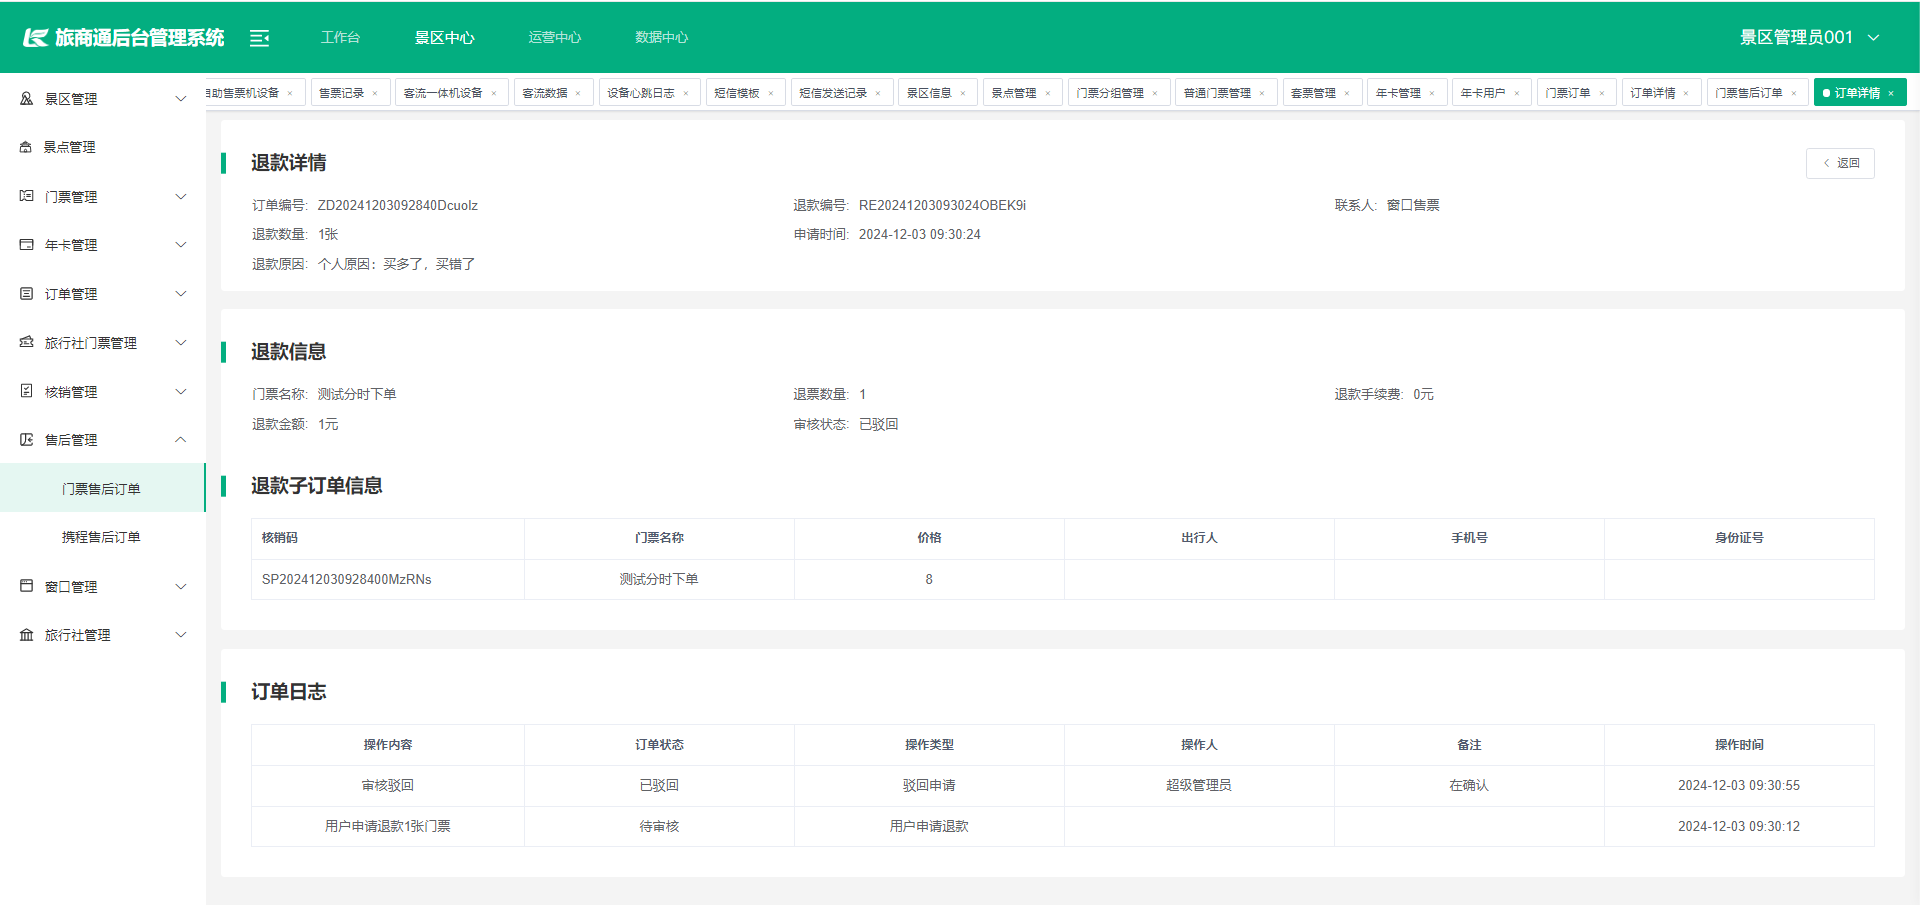Close the 门票分组管理 tab
This screenshot has height=905, width=1920.
click(x=1155, y=93)
